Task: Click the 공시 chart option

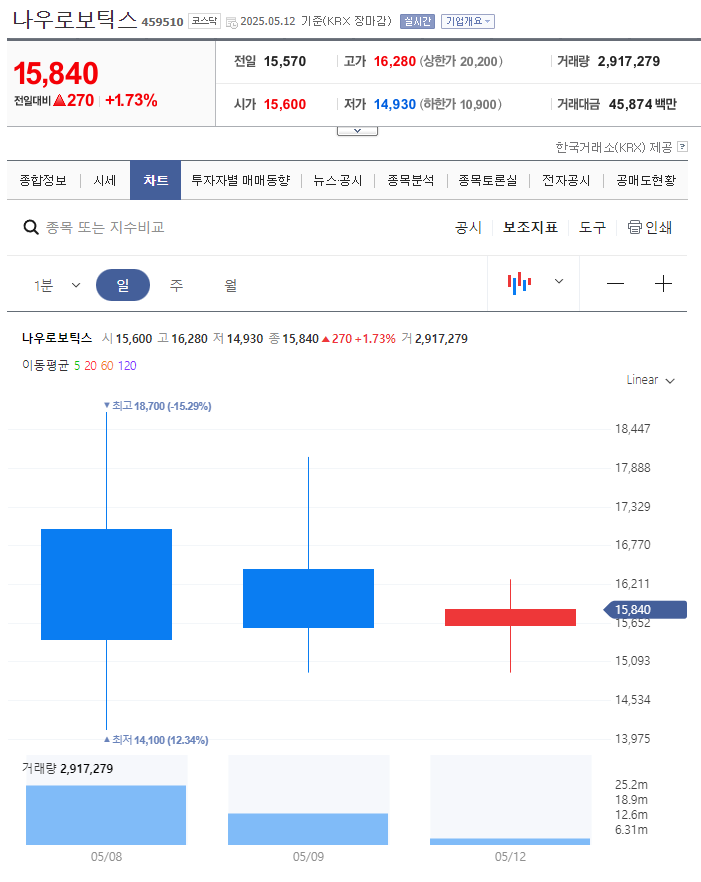Action: [468, 227]
